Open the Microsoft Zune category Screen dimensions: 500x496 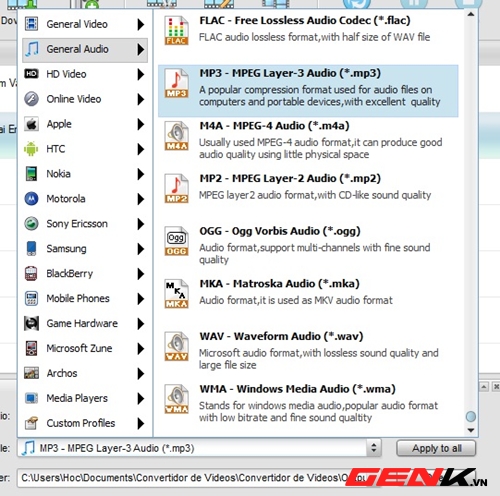(x=85, y=348)
